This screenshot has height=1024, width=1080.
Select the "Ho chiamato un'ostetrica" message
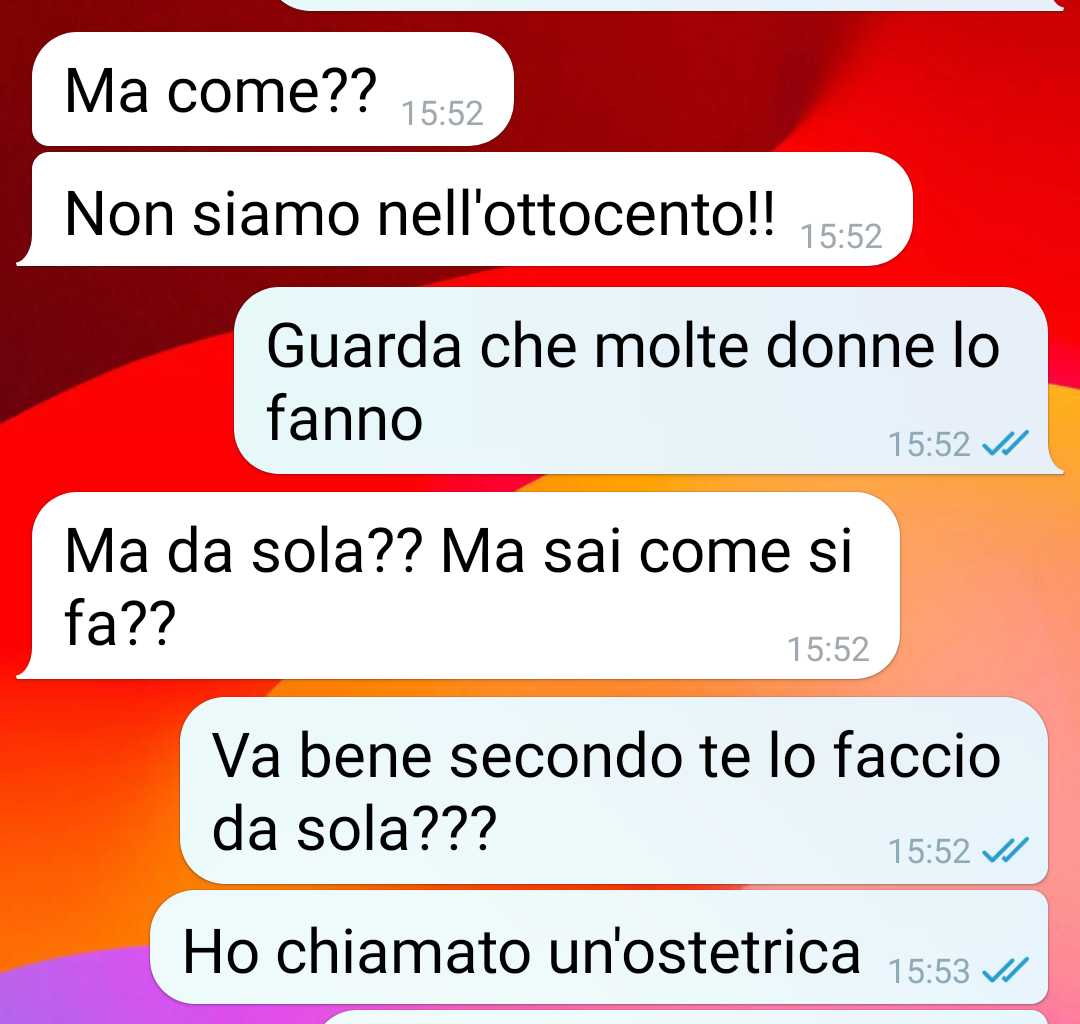coord(599,947)
